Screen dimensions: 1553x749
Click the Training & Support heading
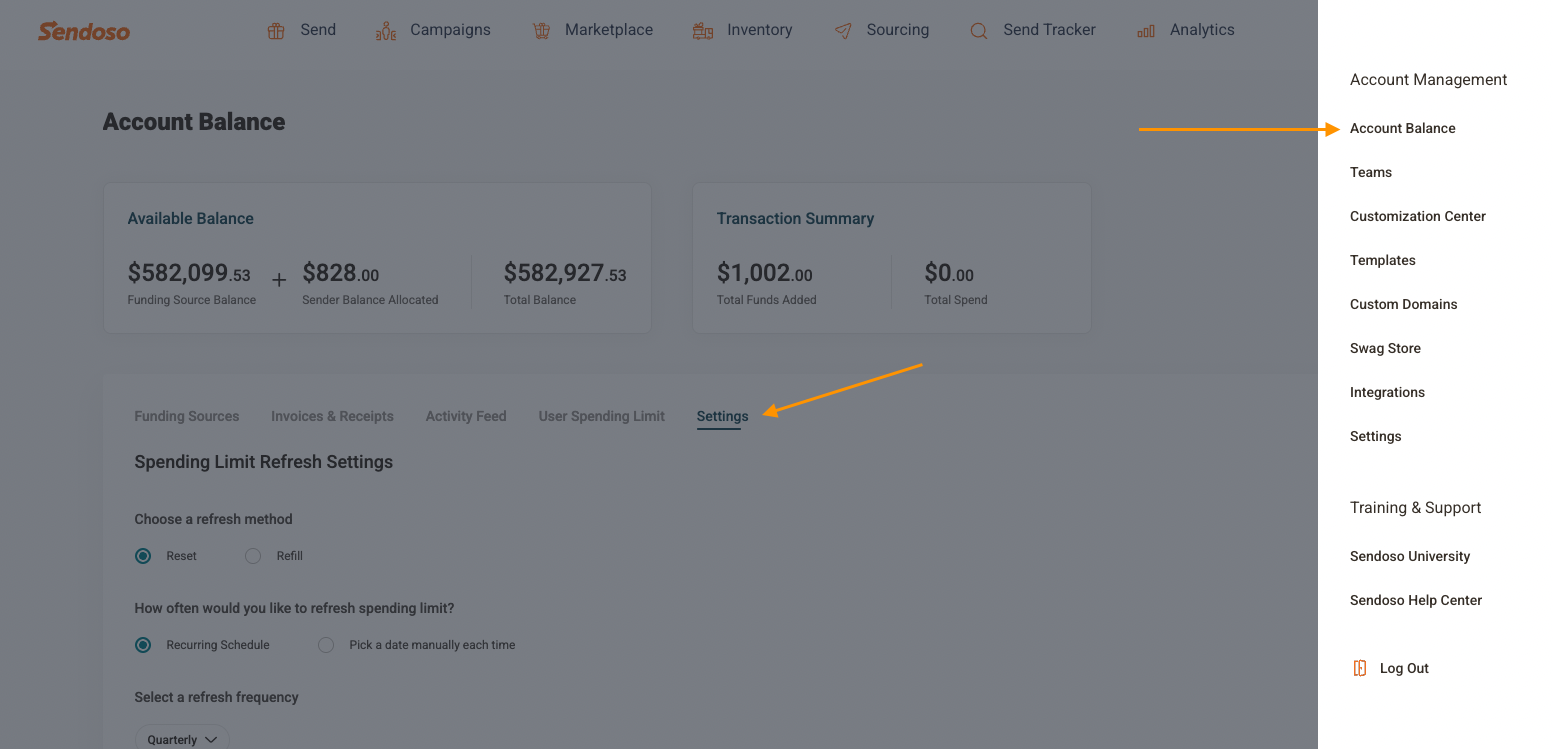coord(1416,507)
